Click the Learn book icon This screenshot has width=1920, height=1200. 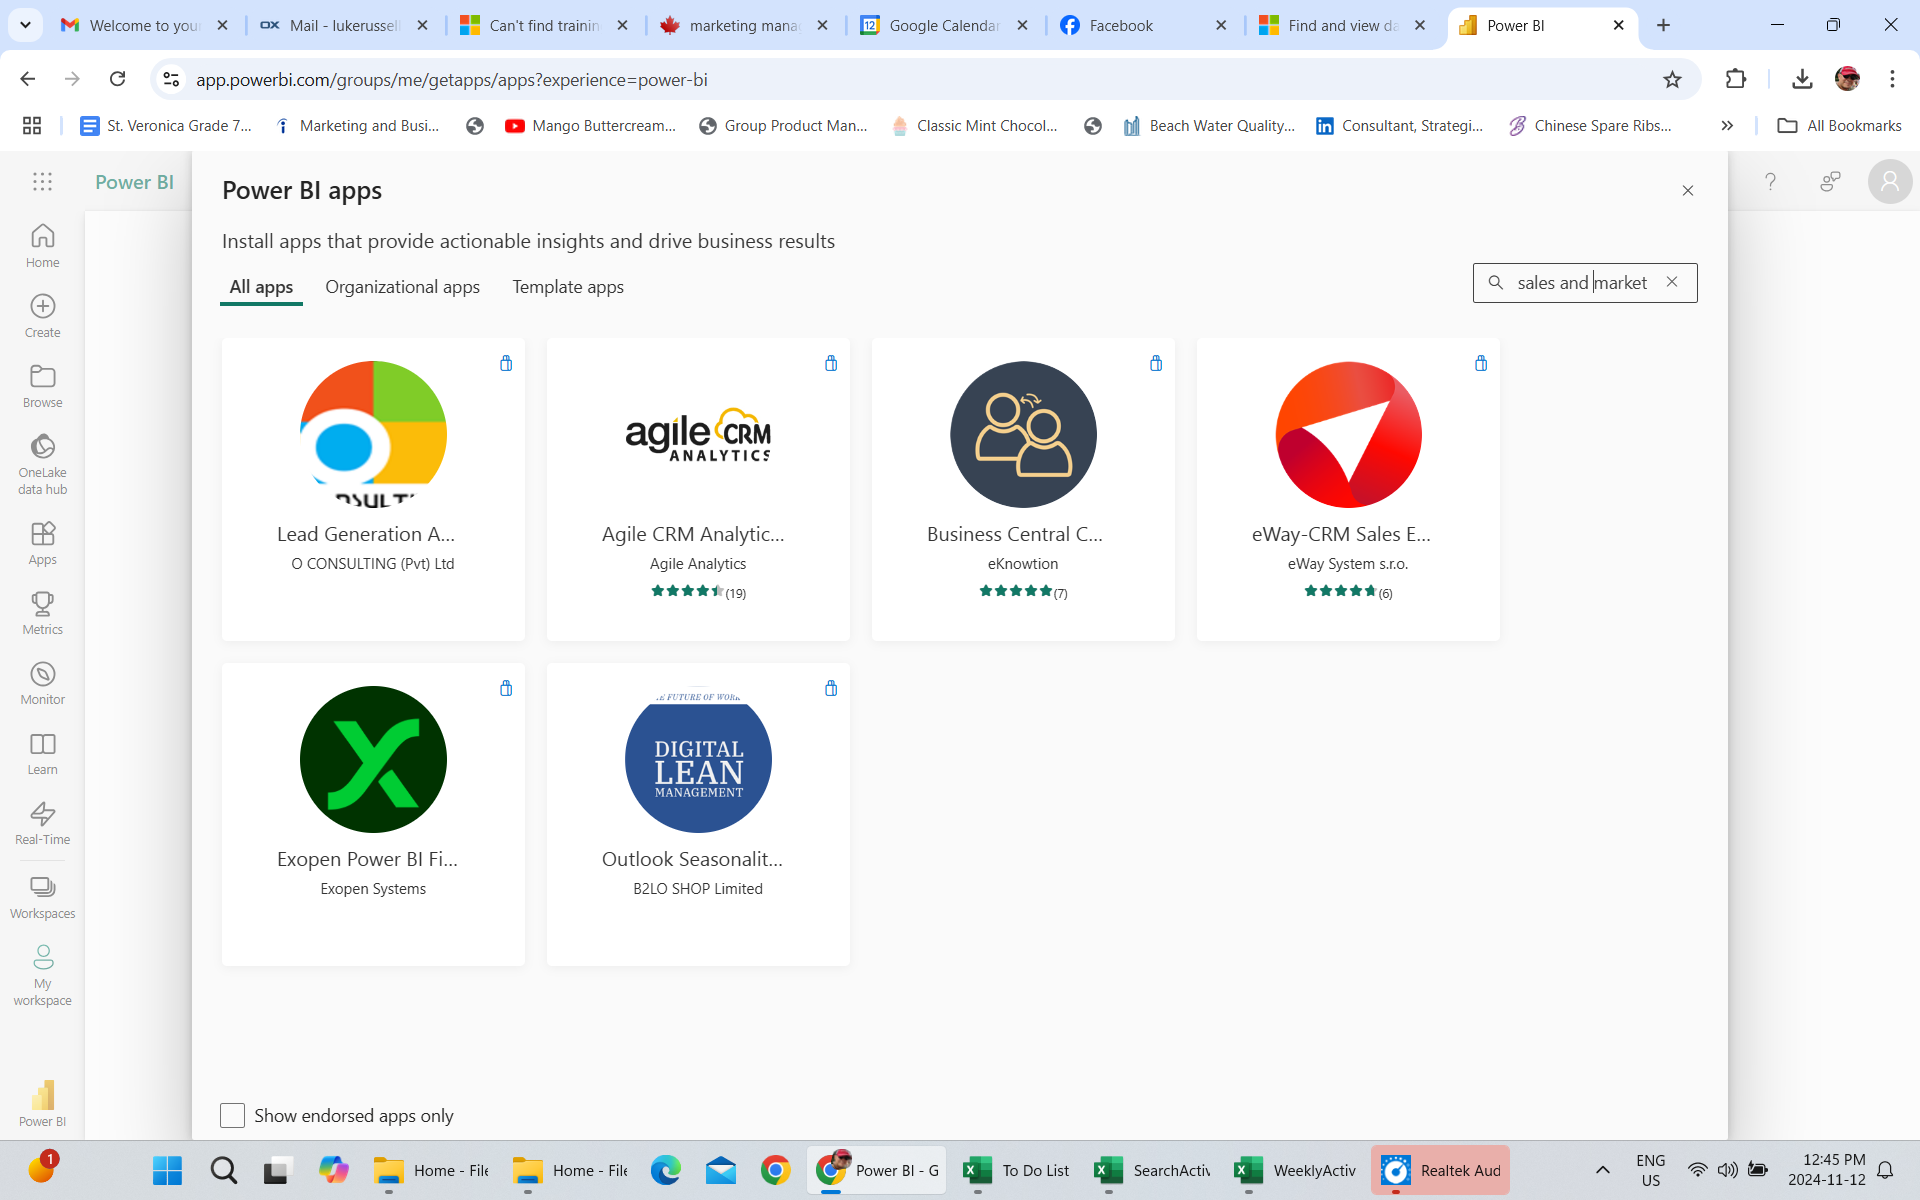coord(42,744)
